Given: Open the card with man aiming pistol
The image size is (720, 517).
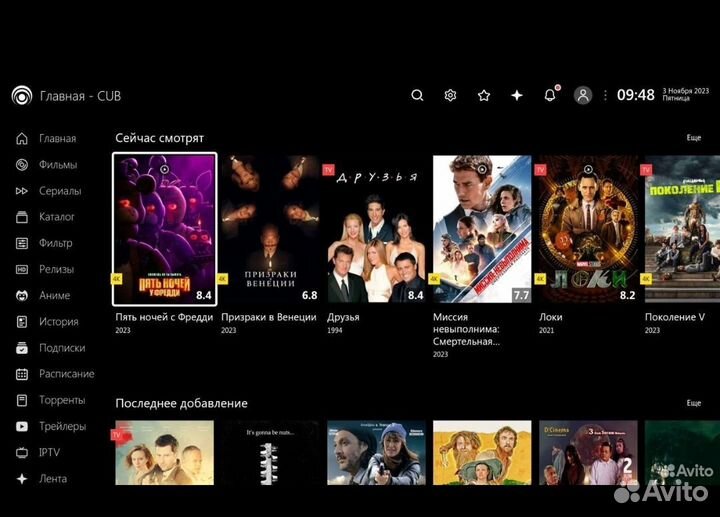Looking at the screenshot, I should (376, 453).
